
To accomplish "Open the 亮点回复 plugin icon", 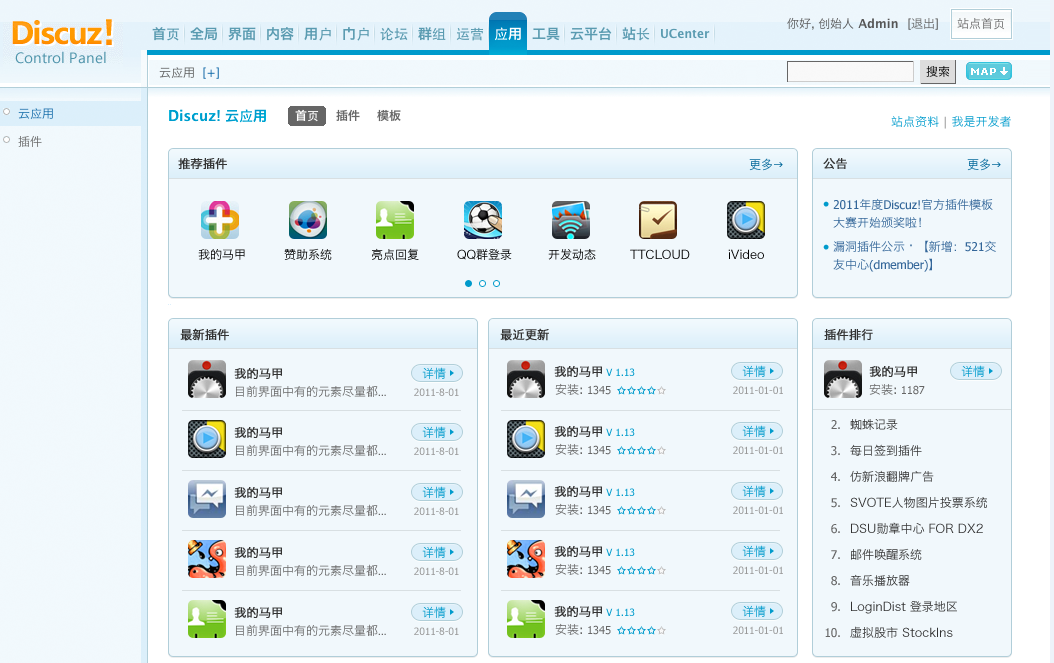I will pos(395,220).
